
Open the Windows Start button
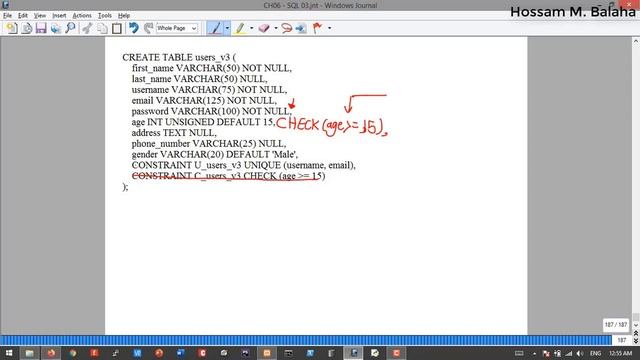9,353
